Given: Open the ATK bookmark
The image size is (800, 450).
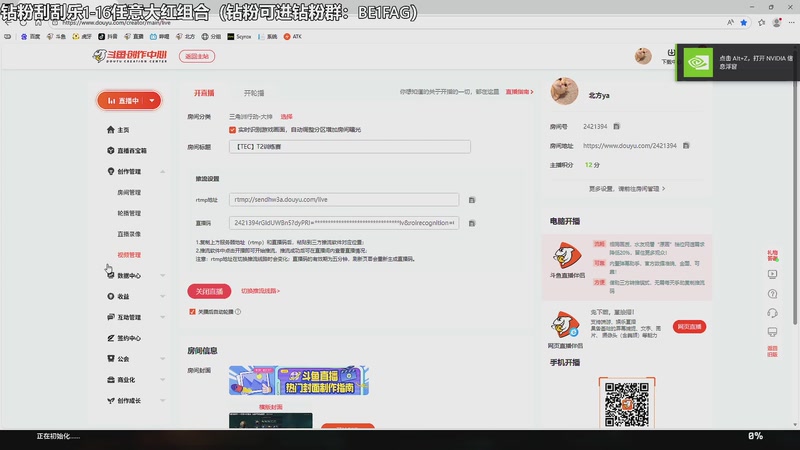Looking at the screenshot, I should click(x=293, y=37).
